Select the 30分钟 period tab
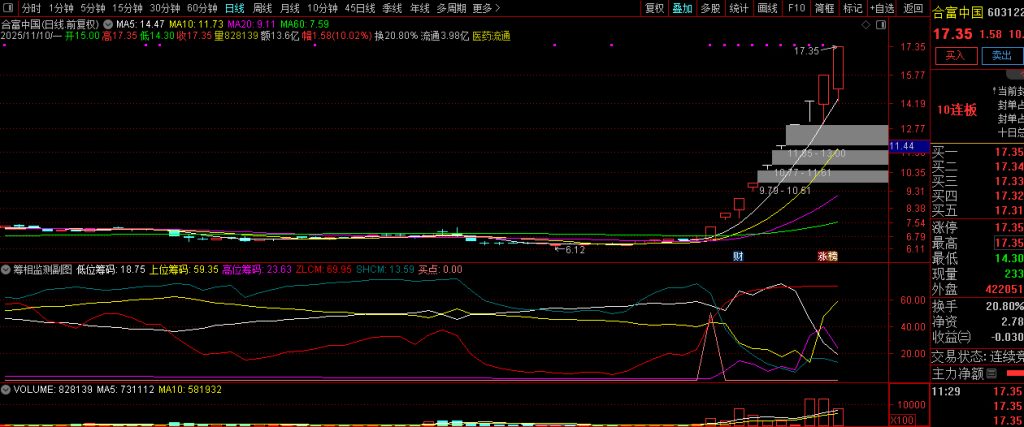Screen dimensions: 1024x427 pyautogui.click(x=165, y=8)
